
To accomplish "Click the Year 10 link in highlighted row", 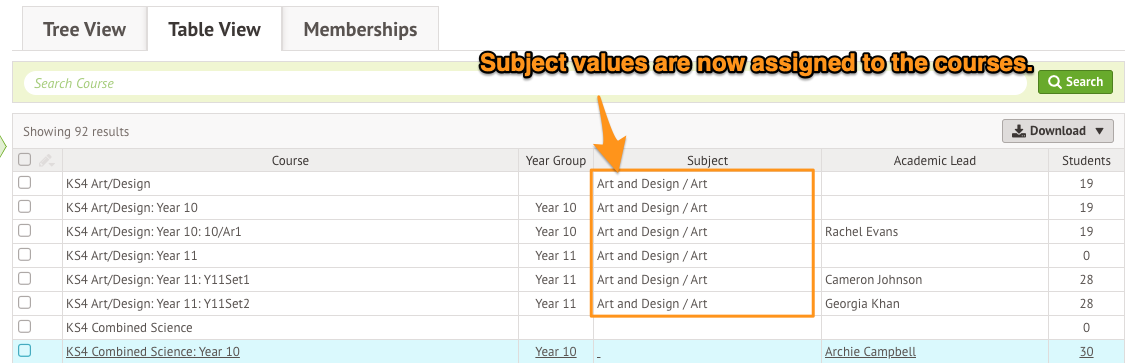I will tap(556, 351).
